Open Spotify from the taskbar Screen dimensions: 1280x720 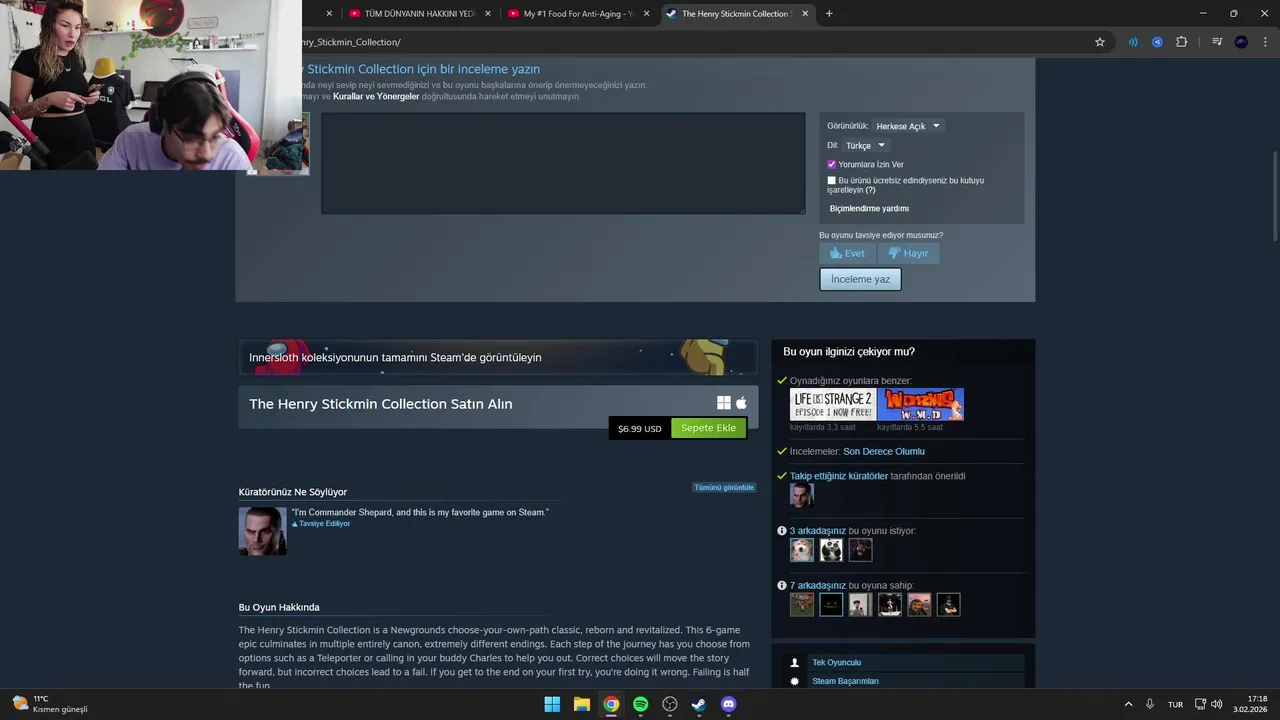pos(640,704)
